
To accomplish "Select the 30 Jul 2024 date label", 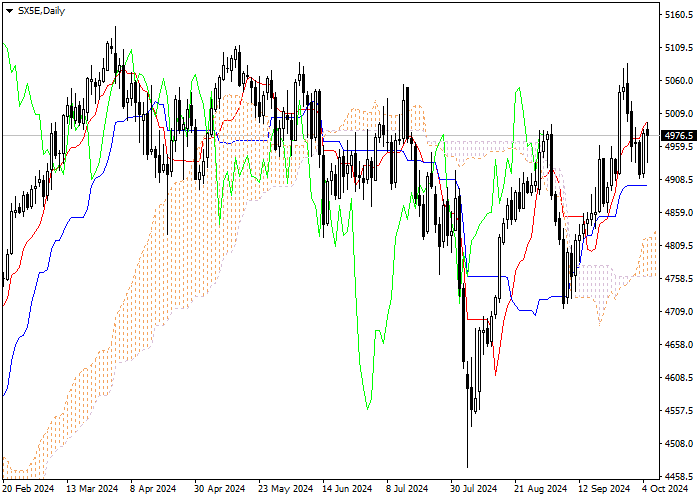I will [474, 488].
